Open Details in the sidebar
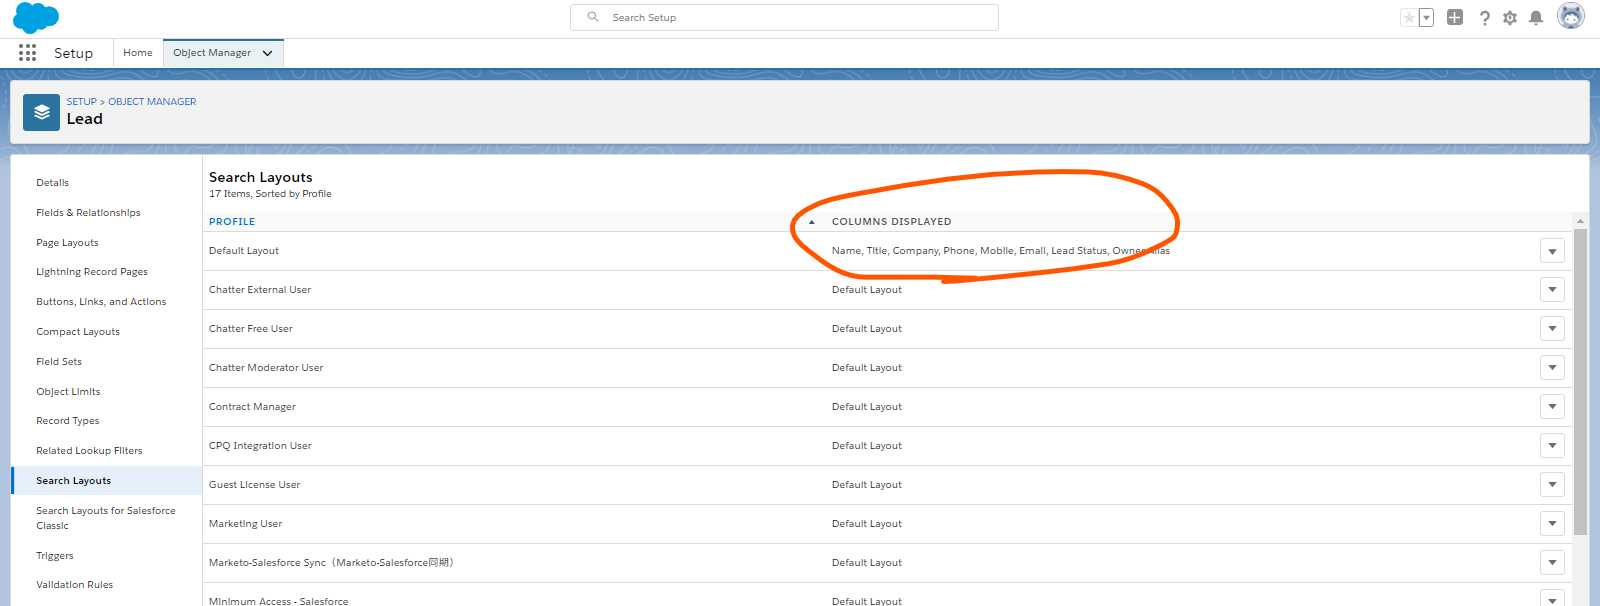1600x606 pixels. click(x=53, y=183)
